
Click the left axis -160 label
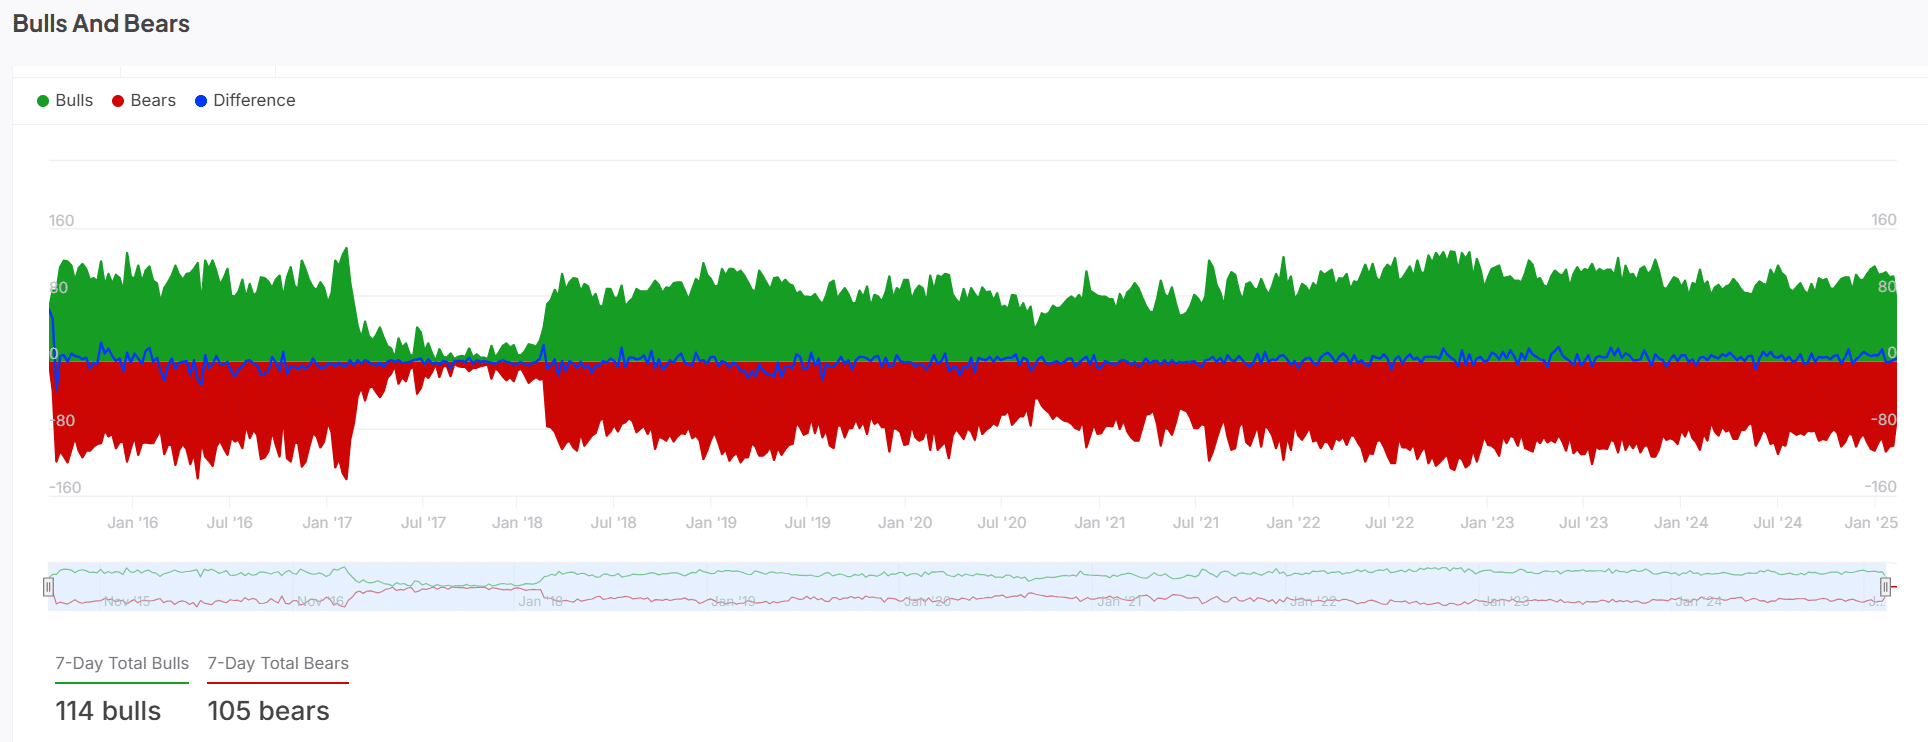tap(65, 488)
